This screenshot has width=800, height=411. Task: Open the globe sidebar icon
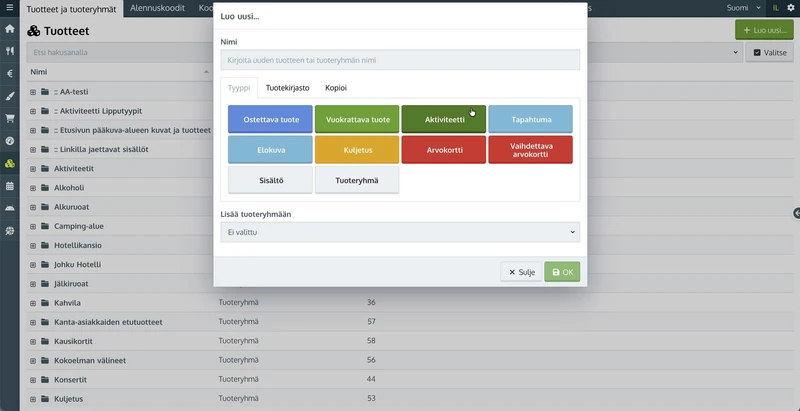(9, 230)
